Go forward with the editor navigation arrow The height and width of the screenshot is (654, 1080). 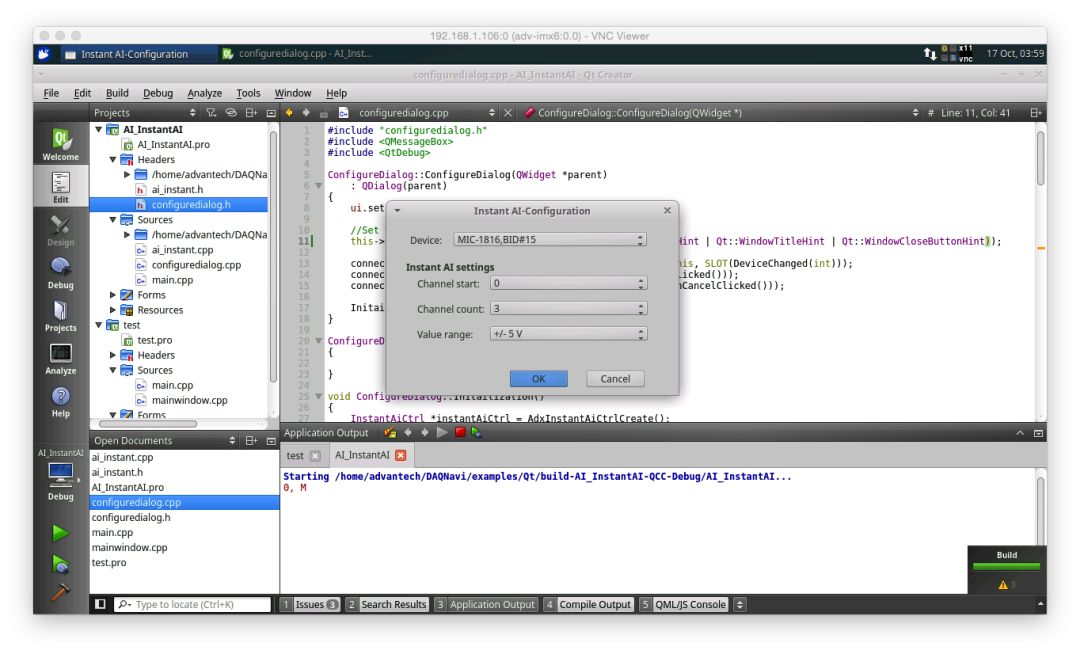pos(306,112)
